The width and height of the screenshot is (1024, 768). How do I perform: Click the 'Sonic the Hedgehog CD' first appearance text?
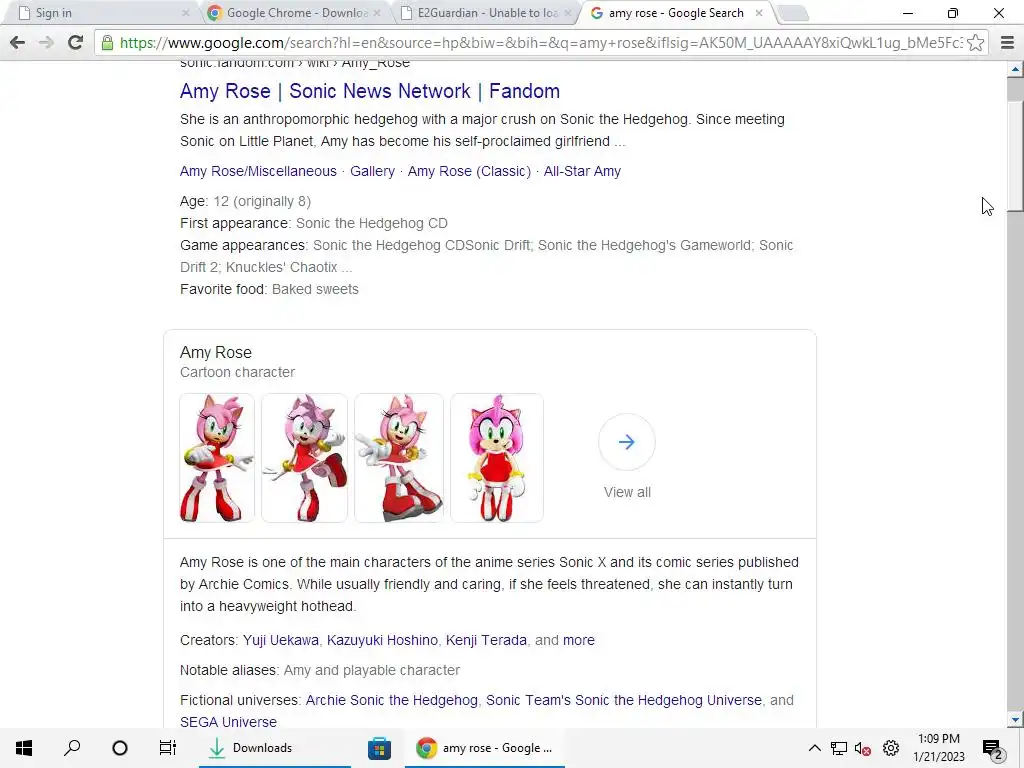point(372,223)
